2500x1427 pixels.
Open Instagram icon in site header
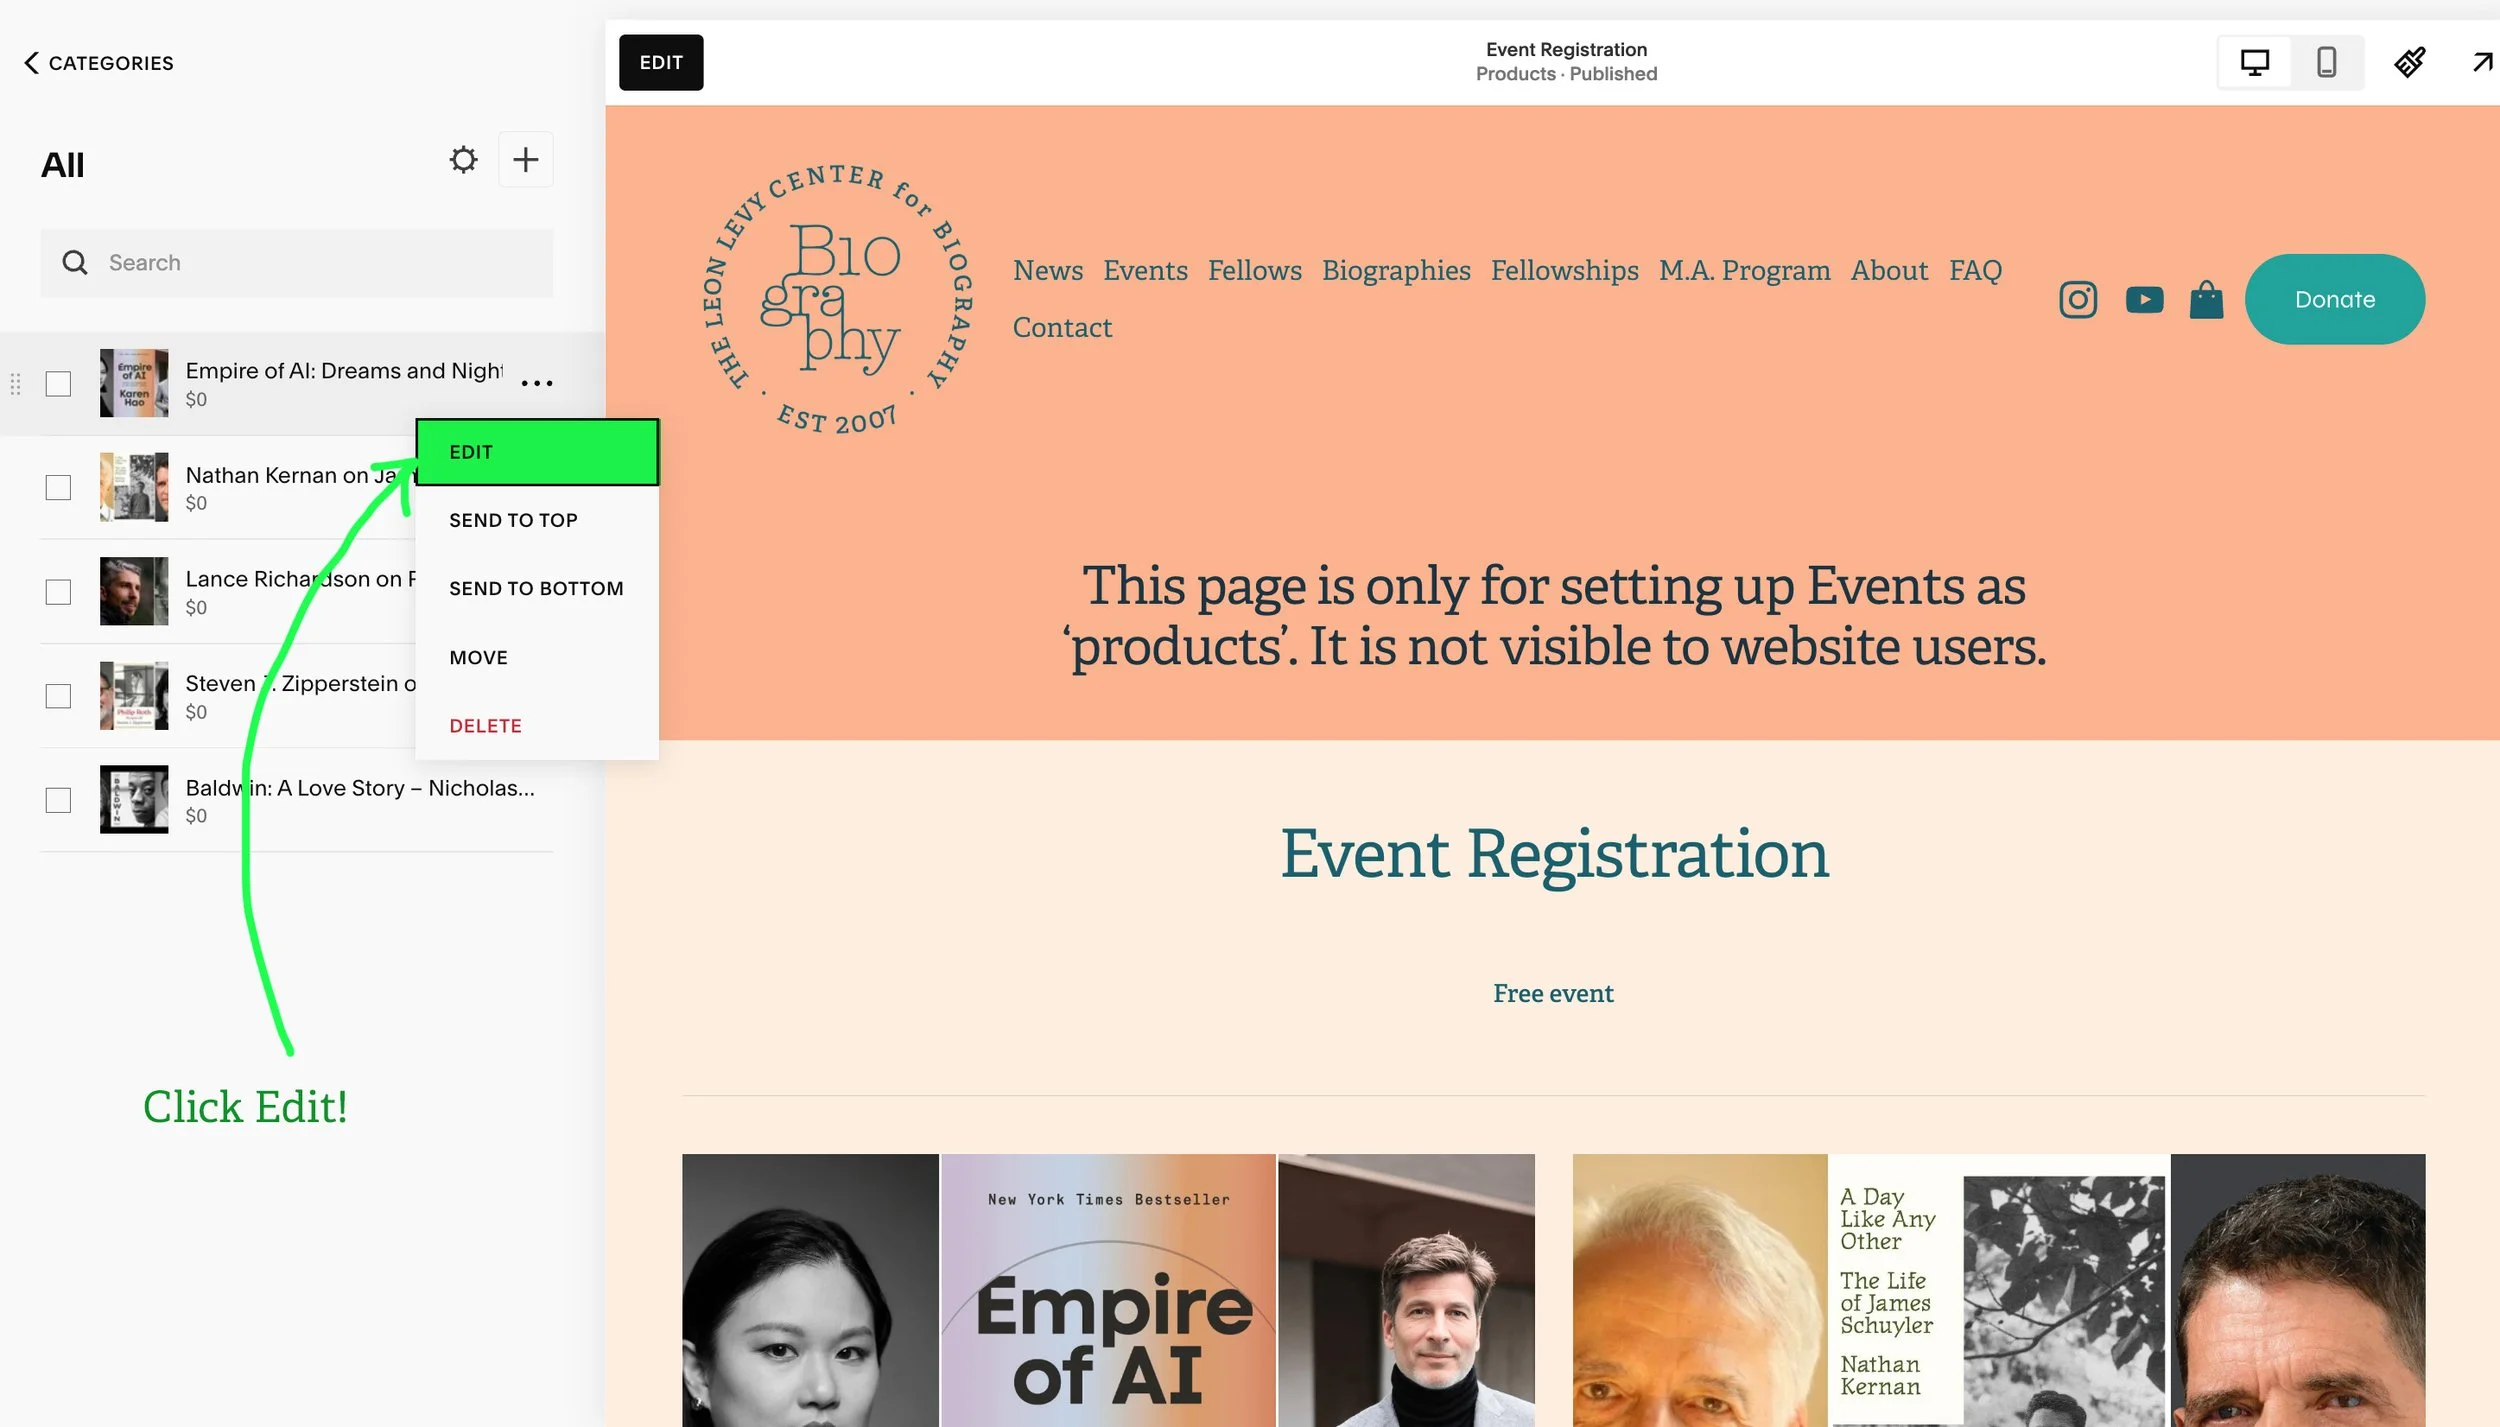point(2077,300)
